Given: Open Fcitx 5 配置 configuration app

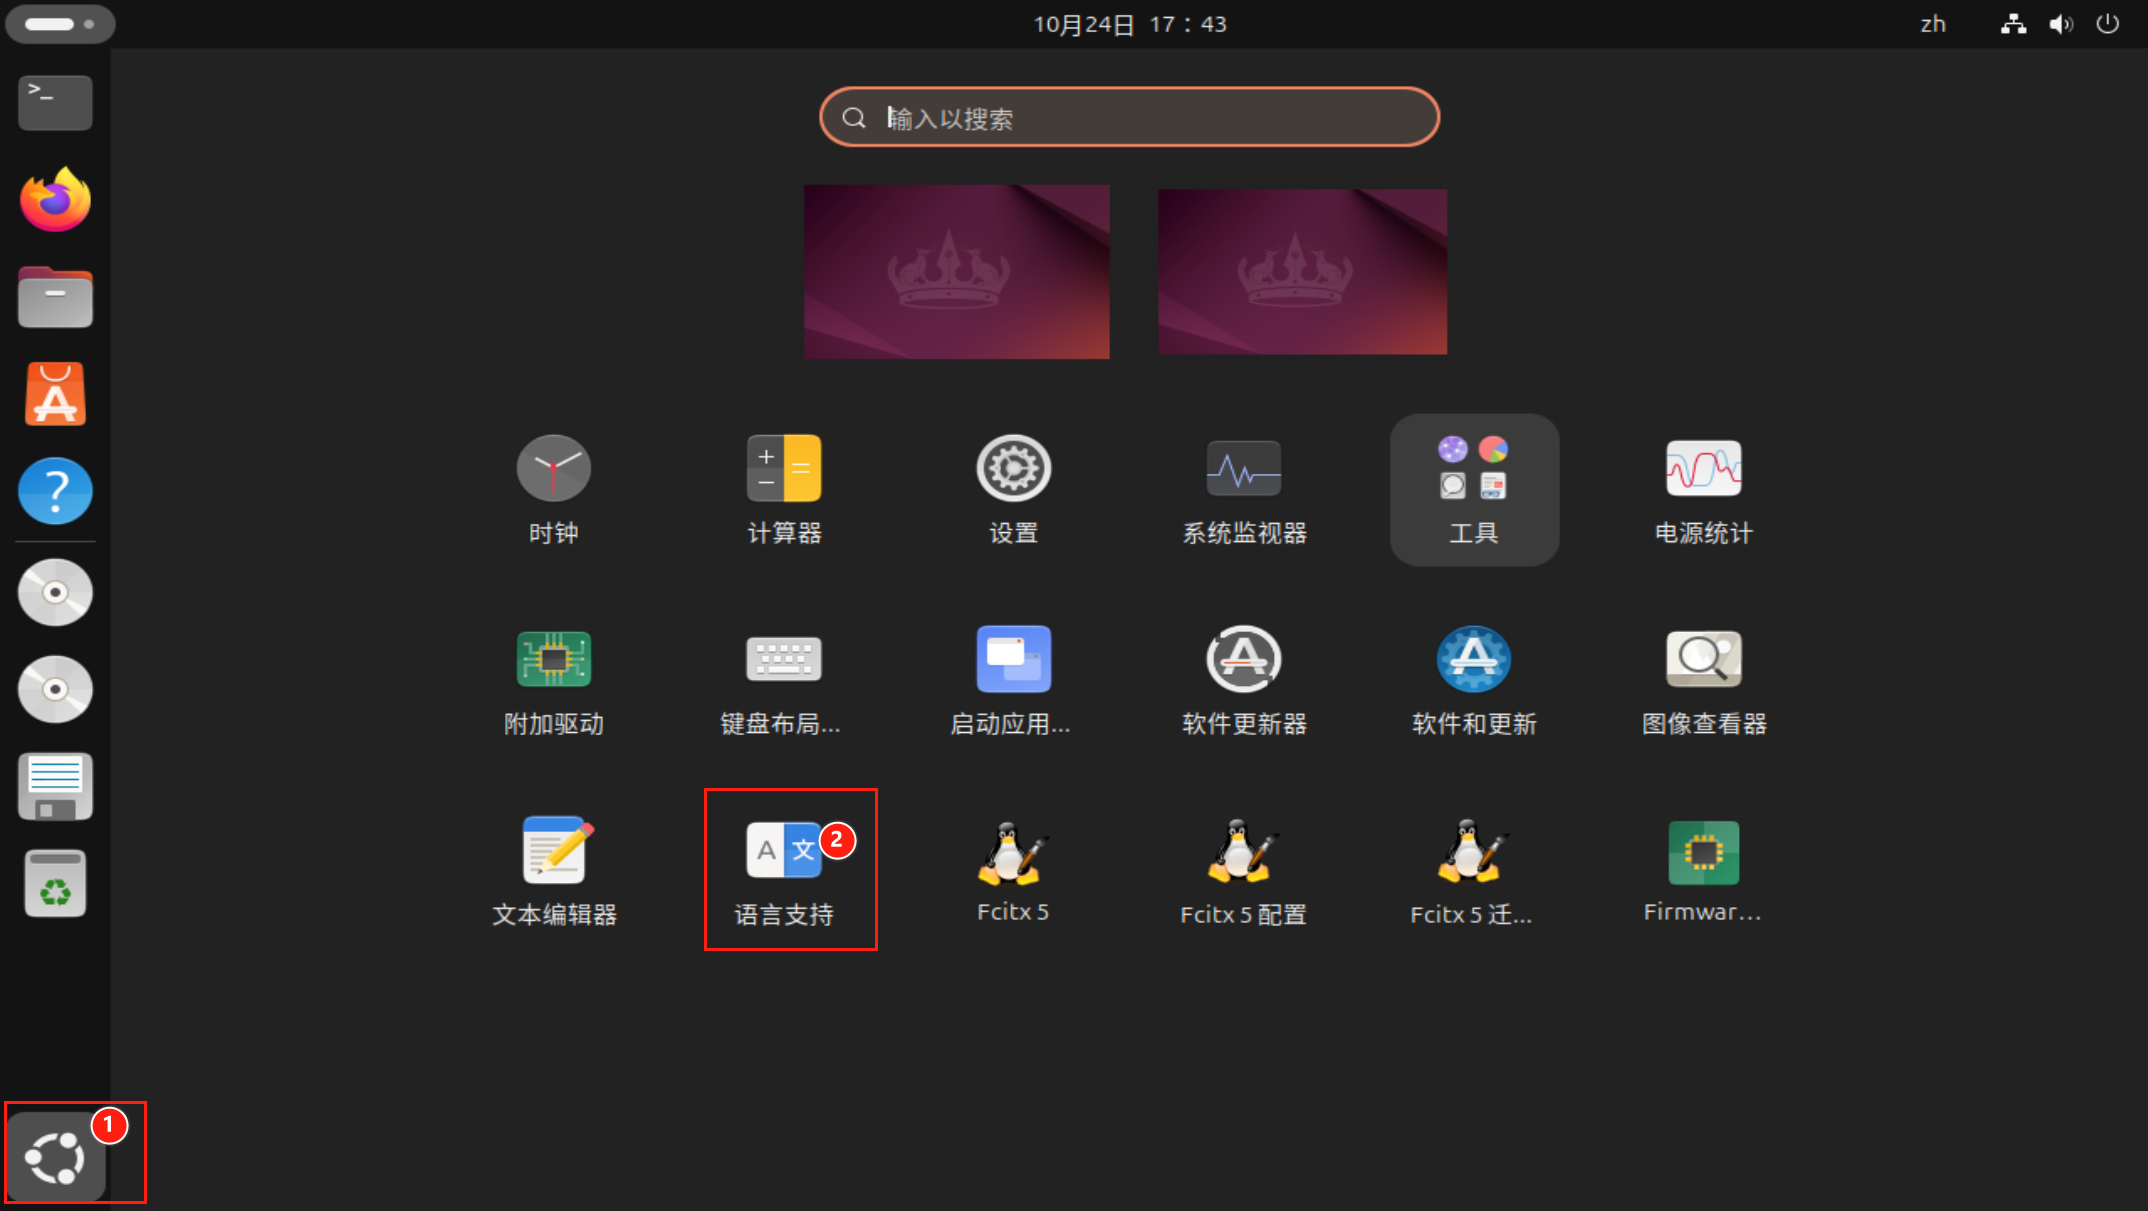Looking at the screenshot, I should 1243,852.
